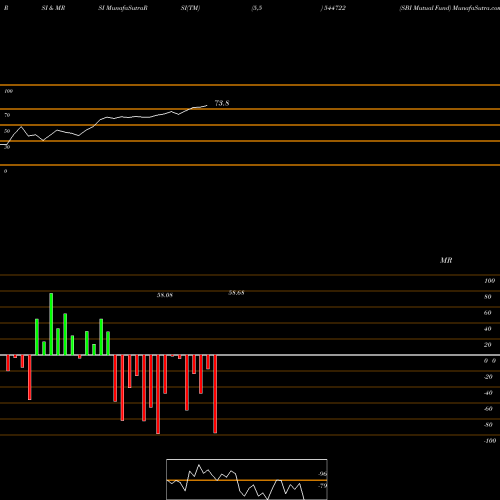Screen dimensions: 500x500
Task: Click the MR panel title
Action: click(x=446, y=260)
